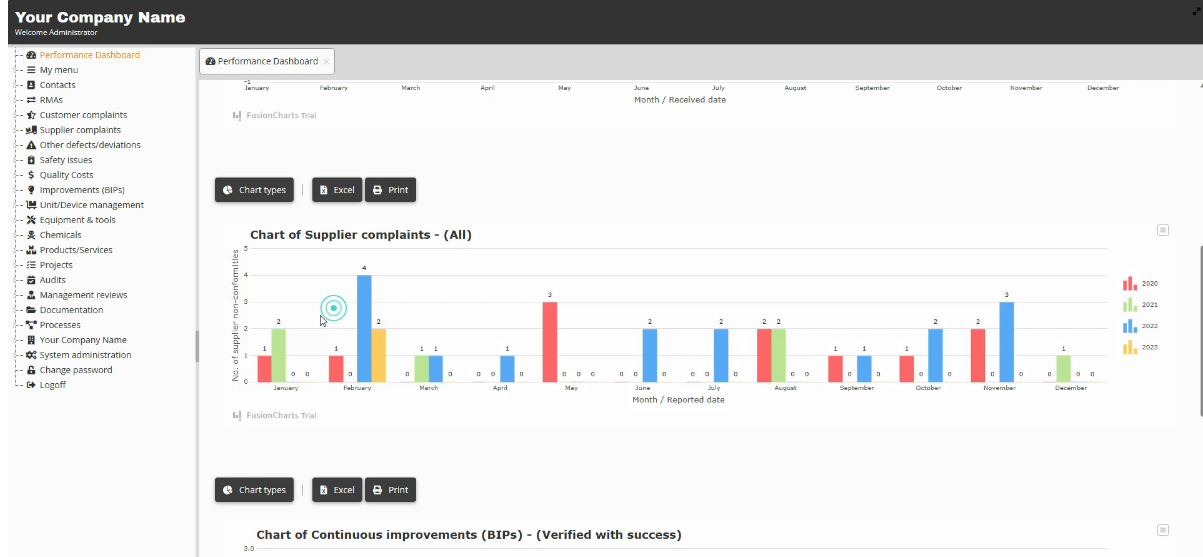Screen dimensions: 1203x557
Task: Click the sidebar splitter handle
Action: (x=196, y=347)
